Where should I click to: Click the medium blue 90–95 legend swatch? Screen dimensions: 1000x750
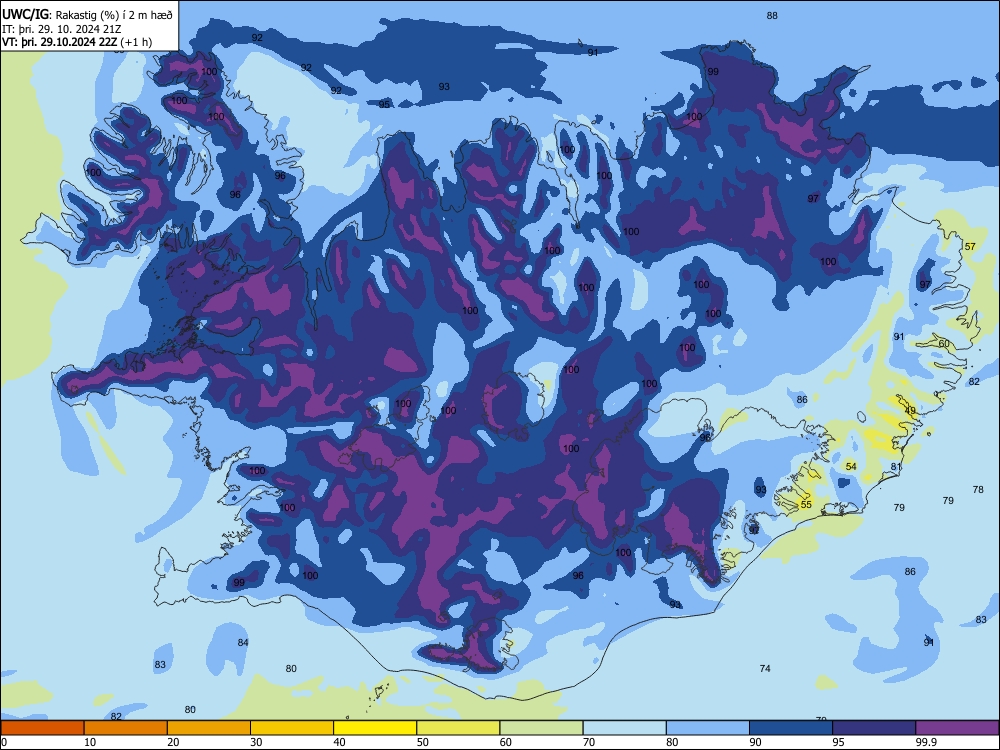[791, 728]
